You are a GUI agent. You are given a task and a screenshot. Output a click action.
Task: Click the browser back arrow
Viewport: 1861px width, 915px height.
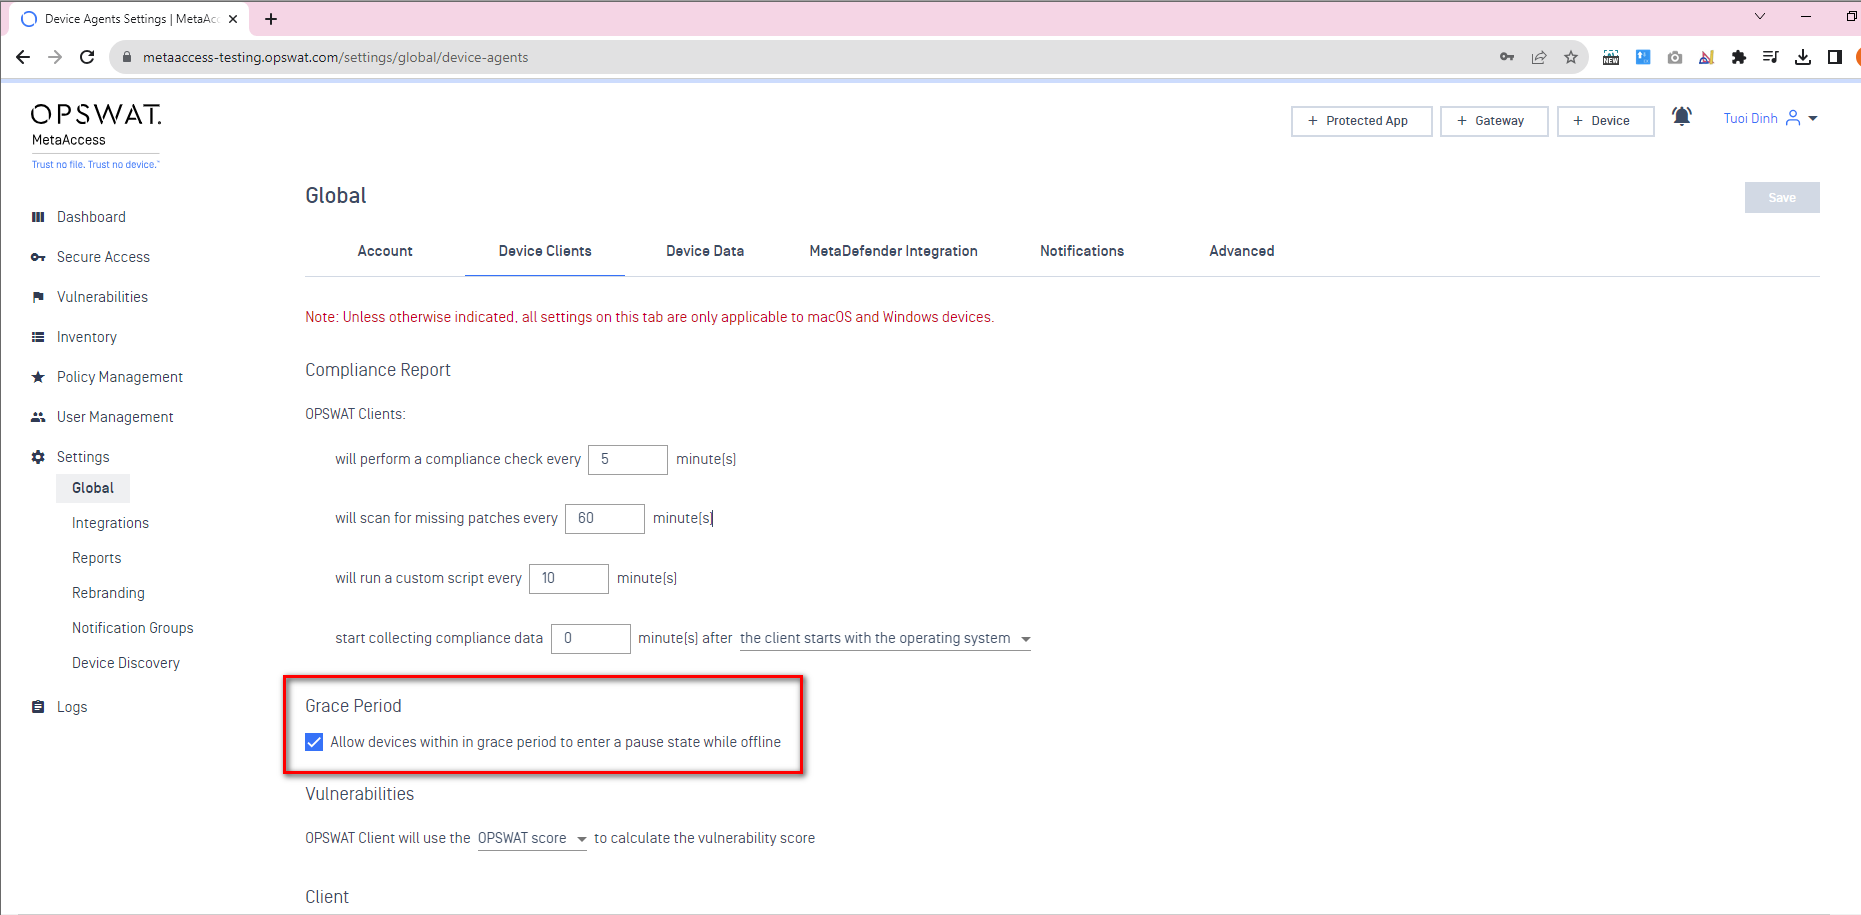point(23,57)
